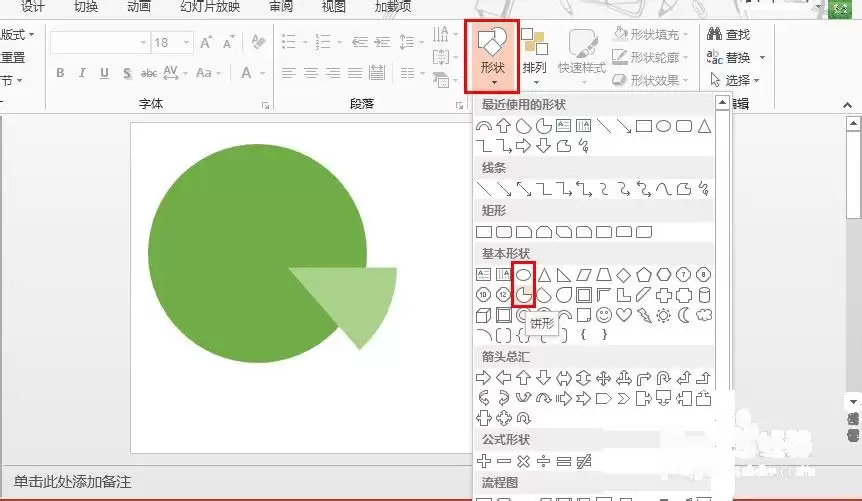Pick the Right Triangle in Basic Shapes
The height and width of the screenshot is (501, 862).
(x=563, y=274)
